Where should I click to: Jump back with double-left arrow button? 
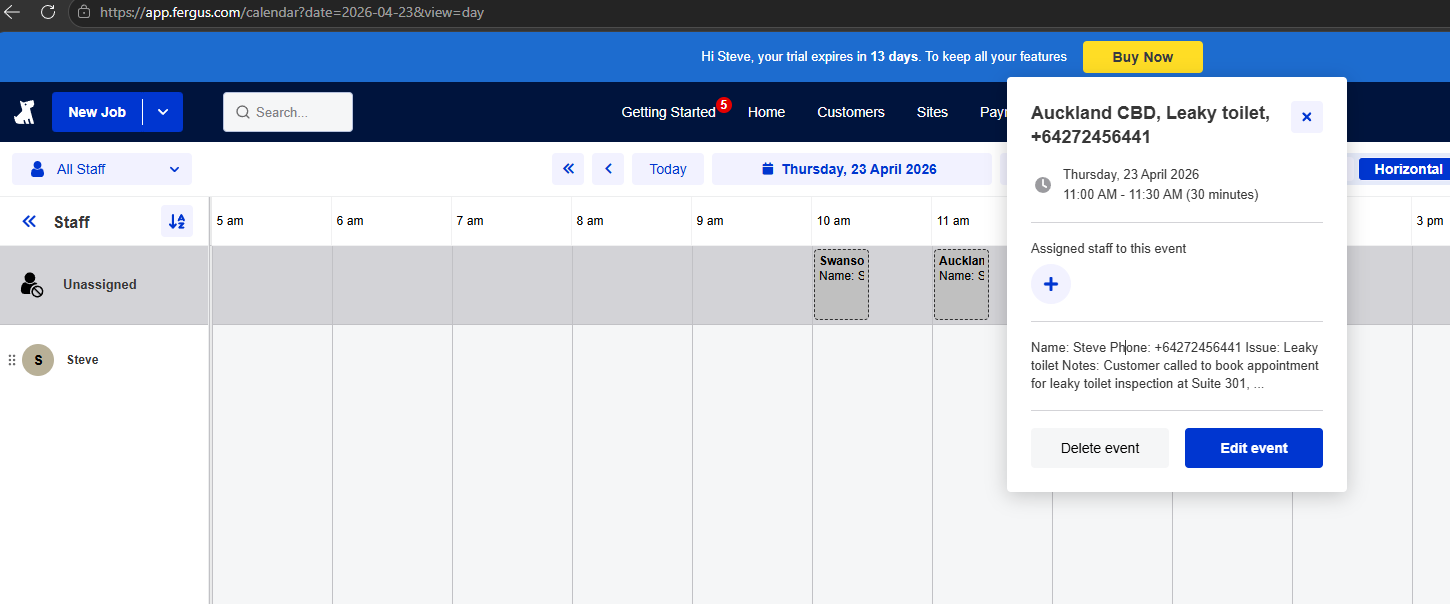(x=567, y=169)
